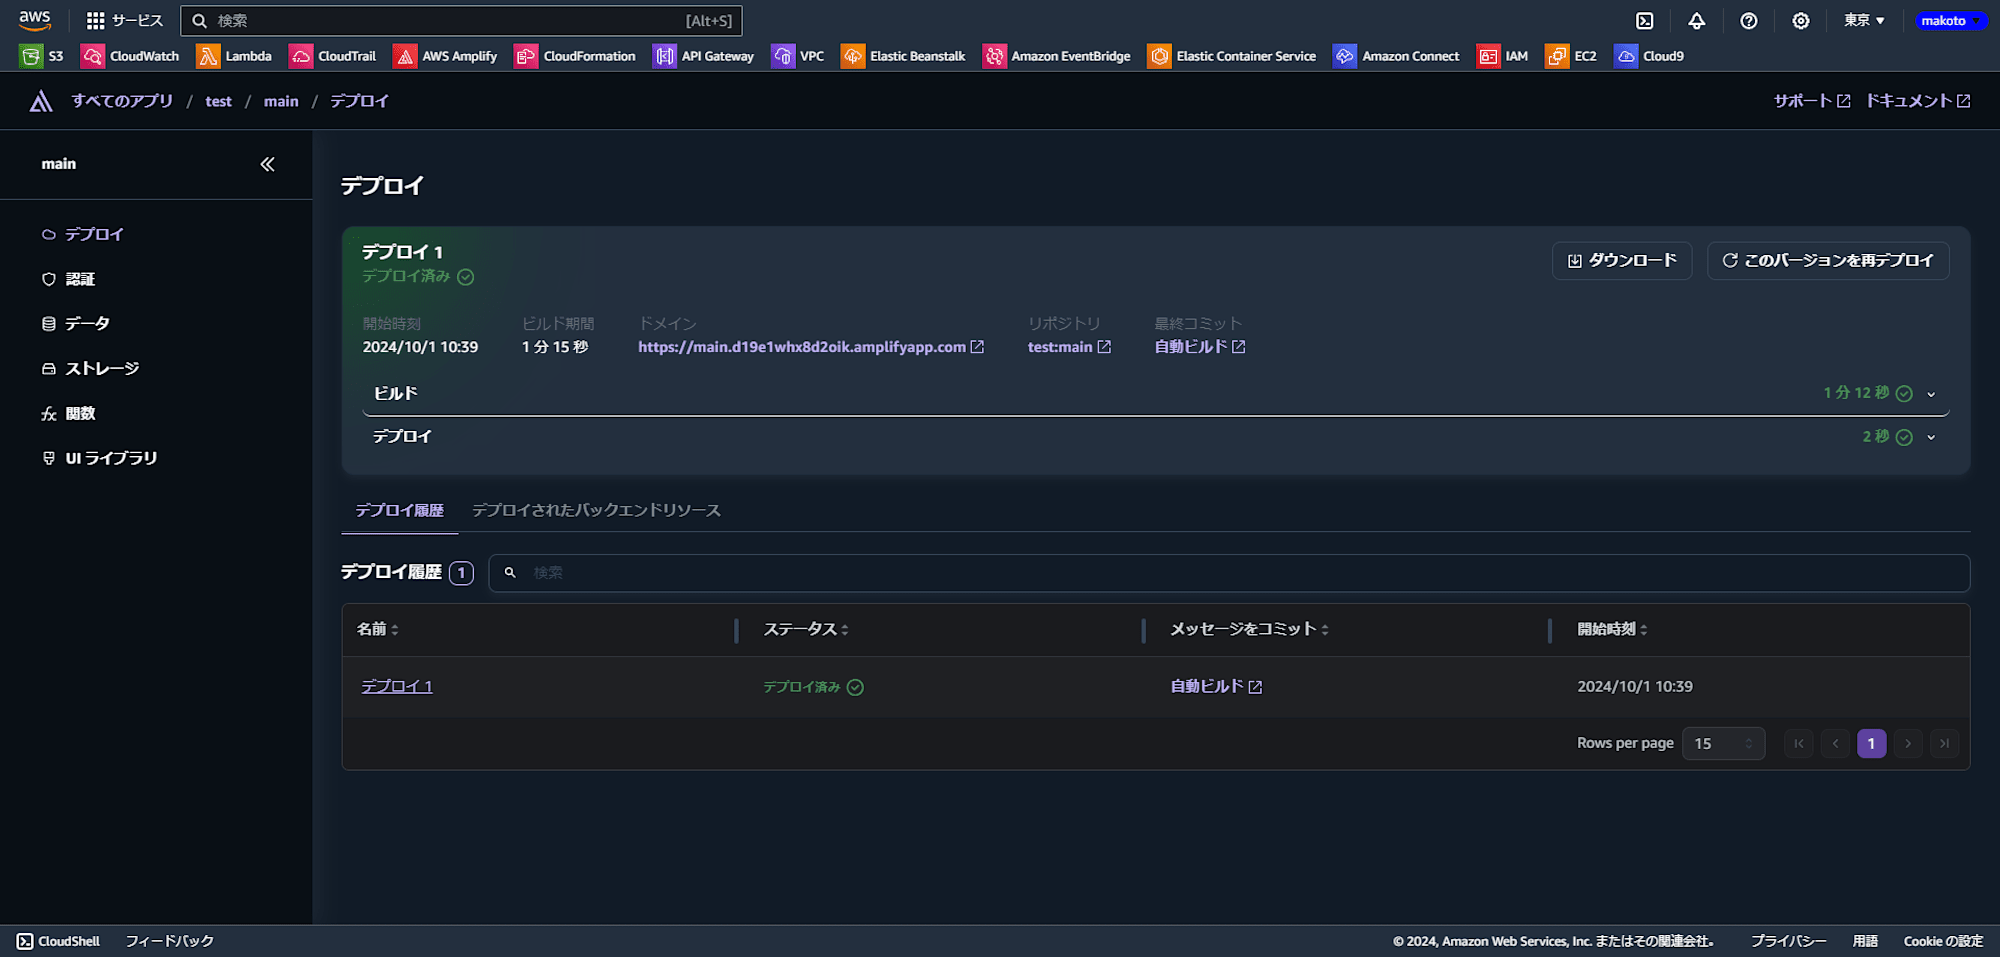The width and height of the screenshot is (2000, 957).
Task: Open the S3 service shortcut
Action: click(x=42, y=56)
